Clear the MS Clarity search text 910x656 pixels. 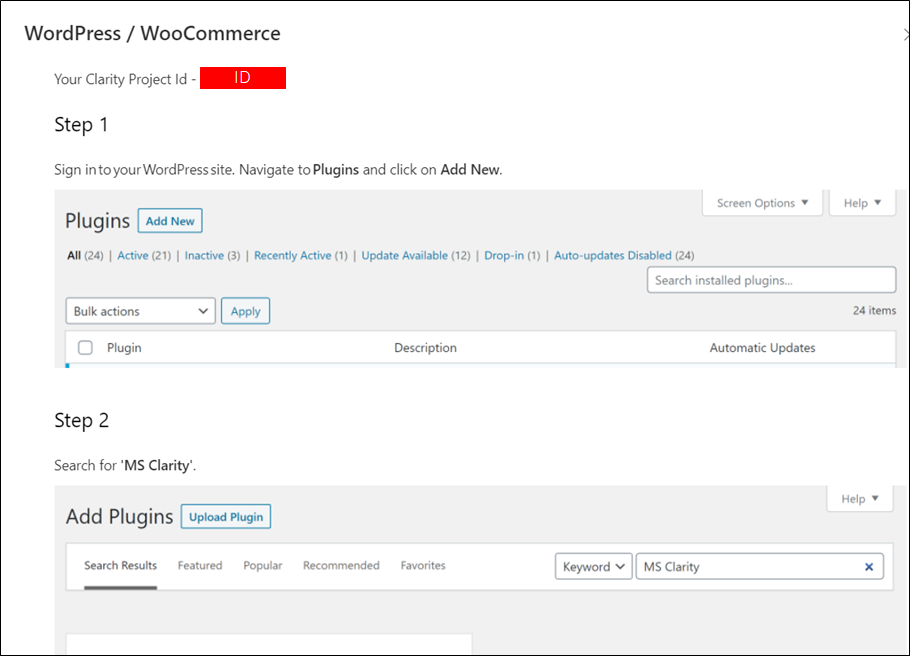point(868,567)
